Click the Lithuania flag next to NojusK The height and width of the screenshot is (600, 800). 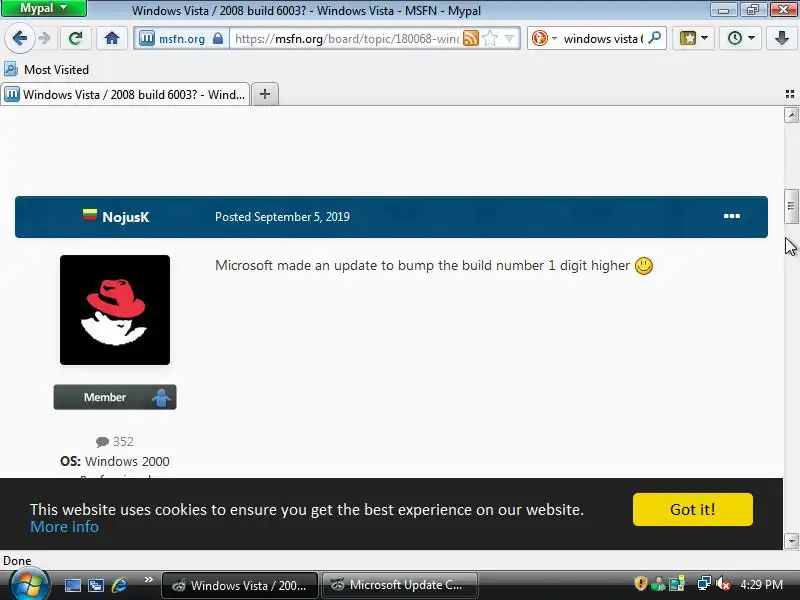pyautogui.click(x=90, y=214)
